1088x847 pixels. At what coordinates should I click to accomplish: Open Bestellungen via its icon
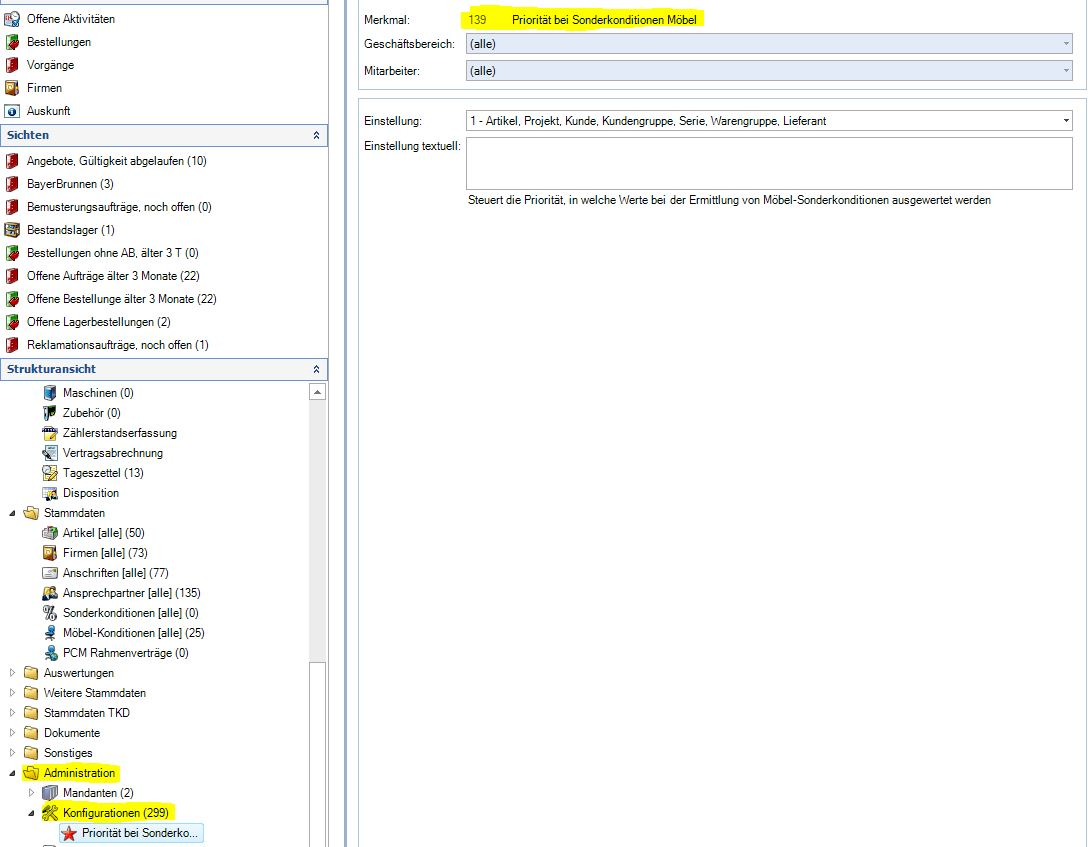[x=12, y=42]
